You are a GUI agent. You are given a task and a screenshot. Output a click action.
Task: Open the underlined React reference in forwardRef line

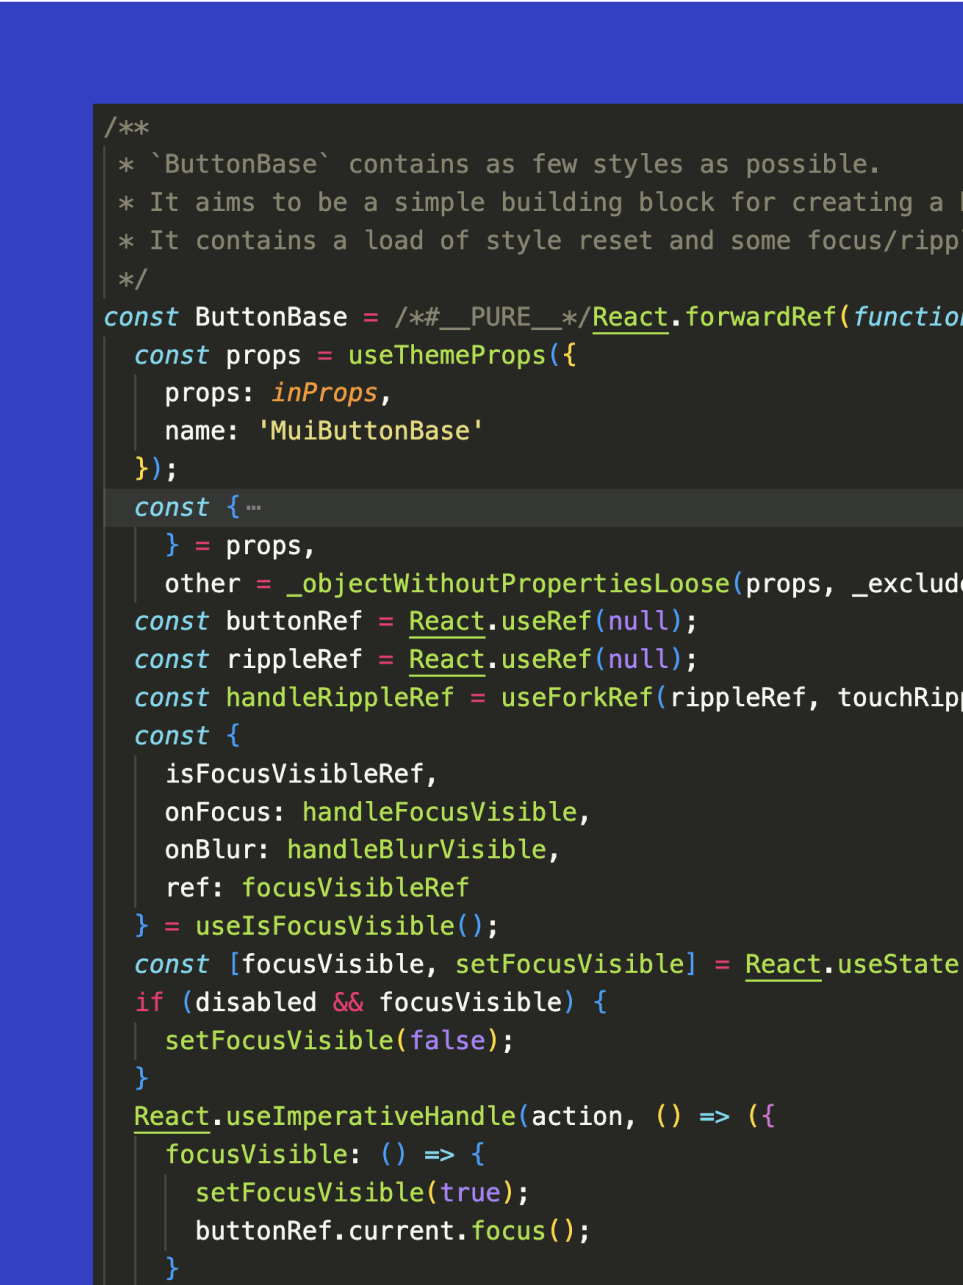pos(630,316)
